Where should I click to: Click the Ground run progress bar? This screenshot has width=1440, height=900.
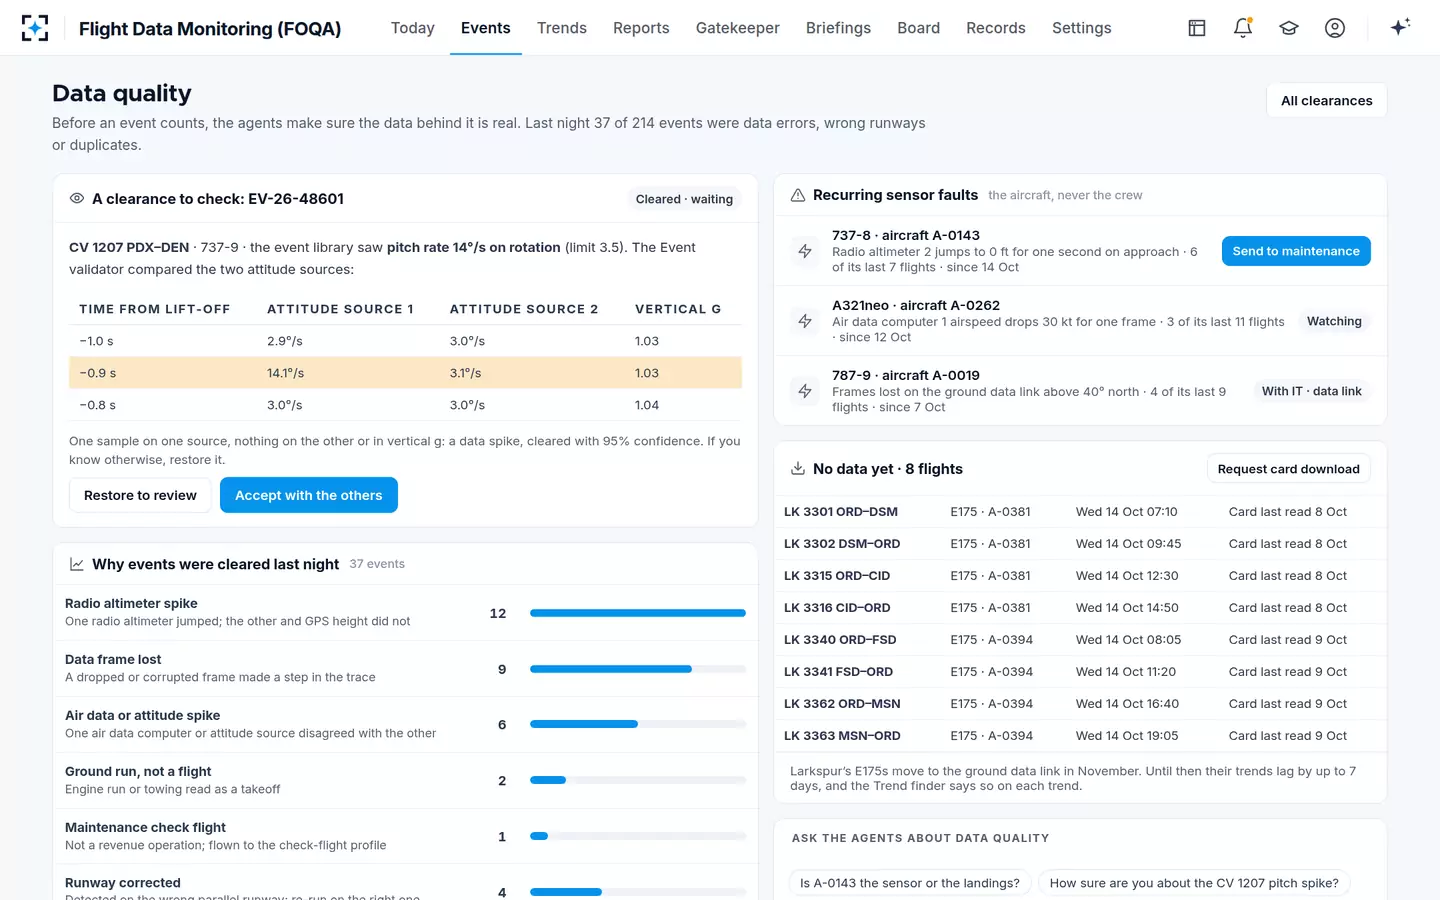[x=638, y=780]
